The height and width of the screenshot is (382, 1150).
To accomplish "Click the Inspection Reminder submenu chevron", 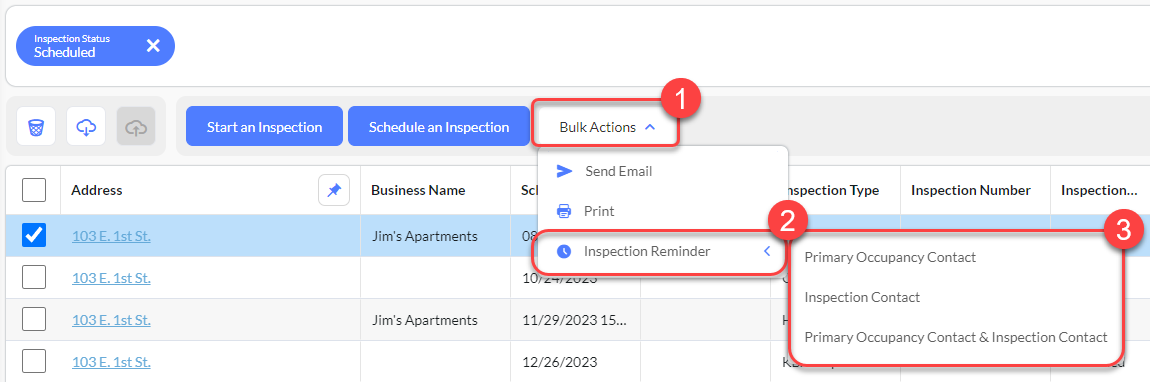I will coord(766,251).
